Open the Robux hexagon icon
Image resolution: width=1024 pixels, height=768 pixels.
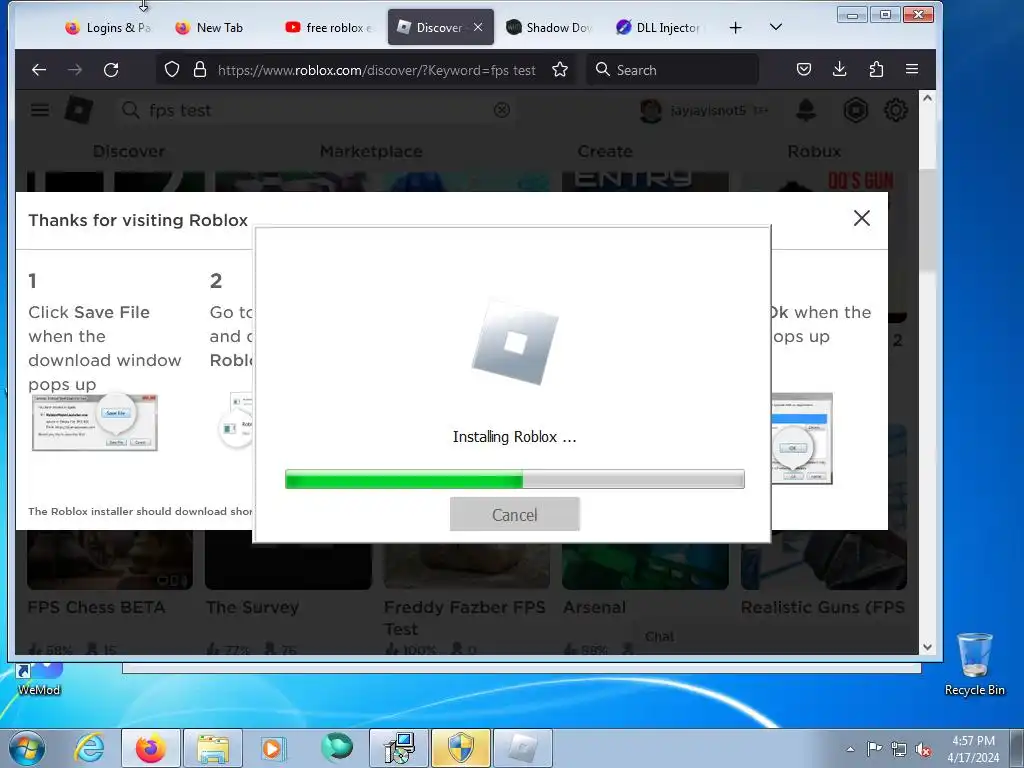pyautogui.click(x=856, y=110)
